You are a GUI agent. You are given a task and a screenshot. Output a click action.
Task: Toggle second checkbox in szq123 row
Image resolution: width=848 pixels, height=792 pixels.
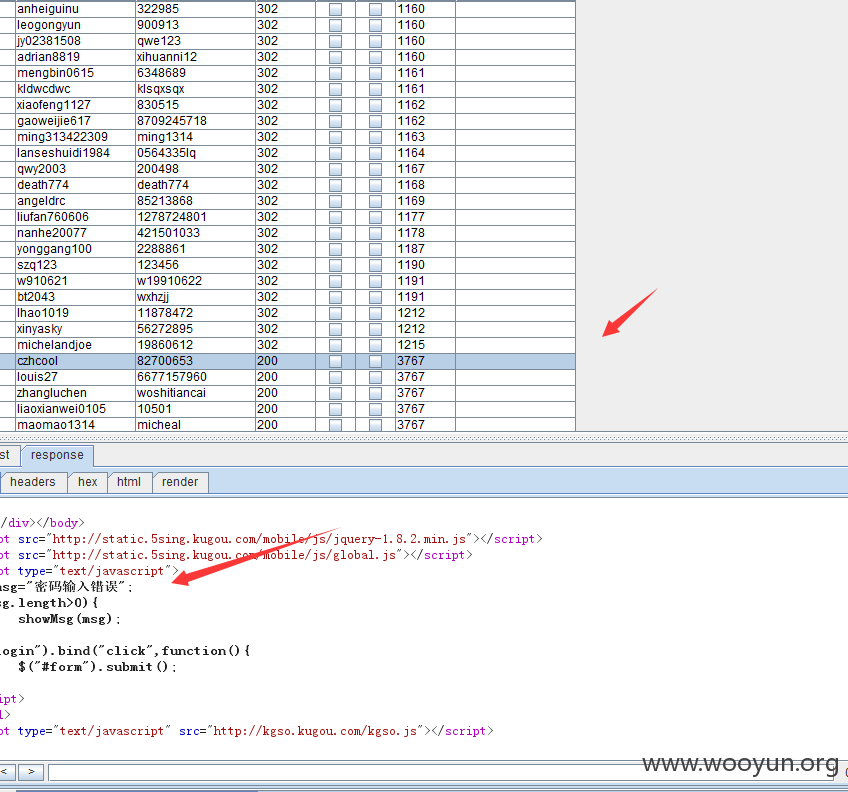click(x=375, y=265)
